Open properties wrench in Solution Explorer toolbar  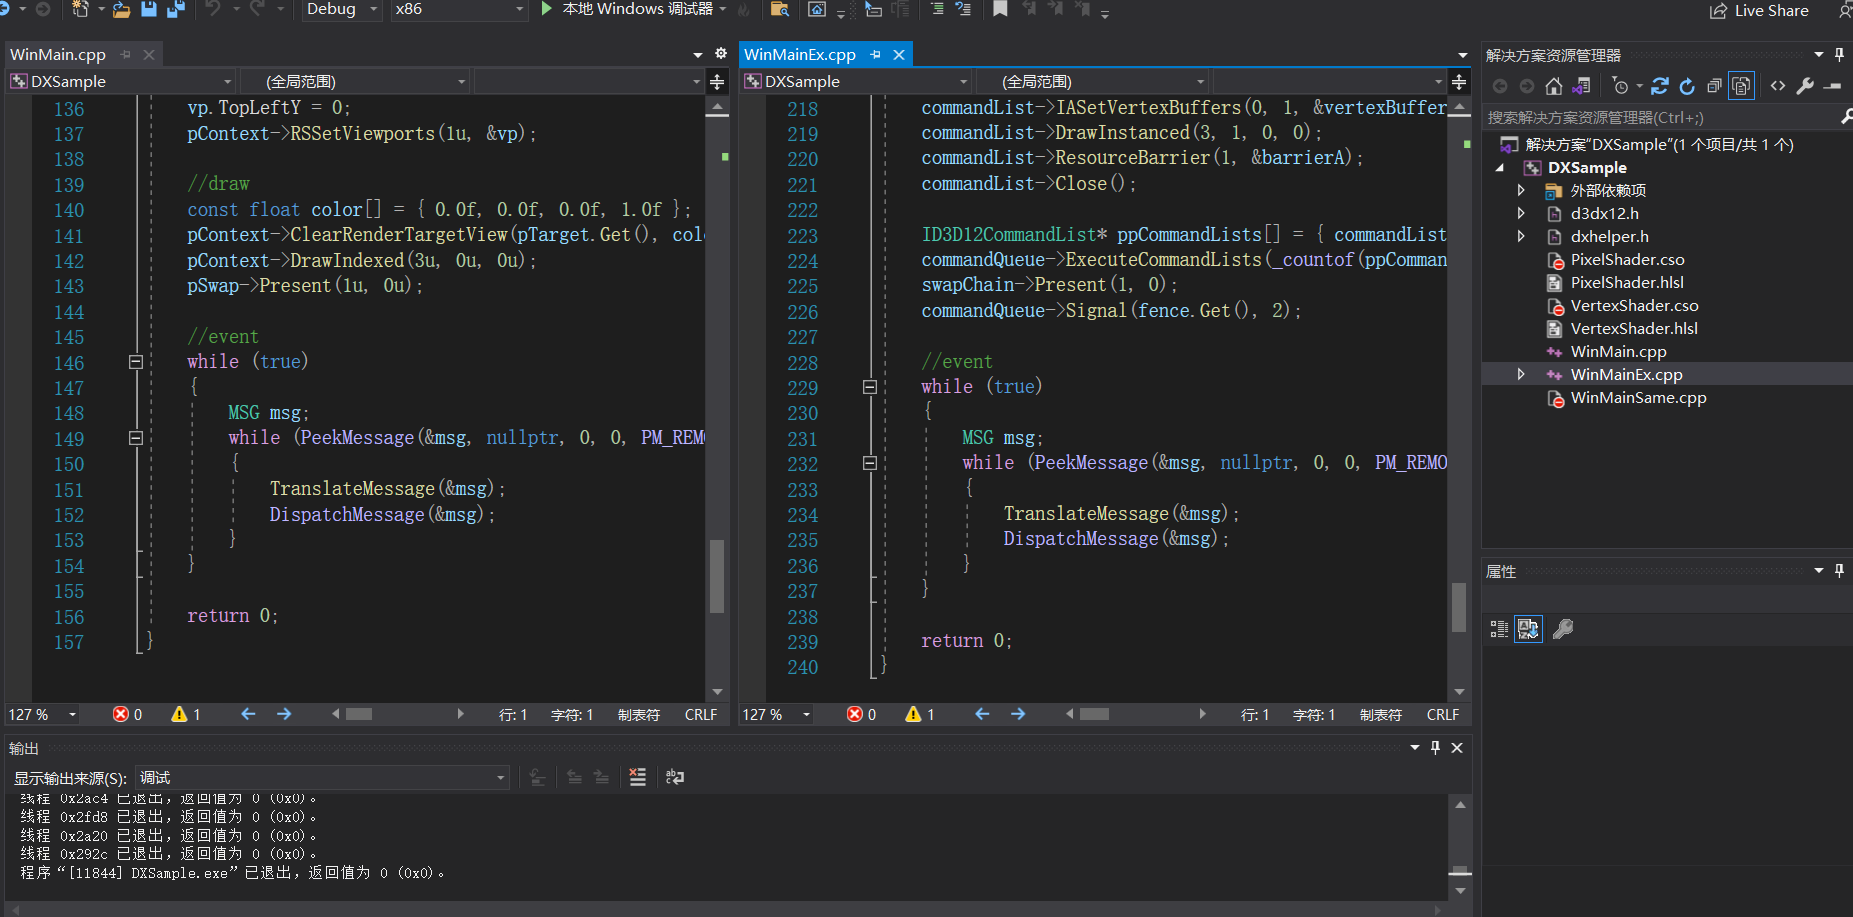point(1805,86)
